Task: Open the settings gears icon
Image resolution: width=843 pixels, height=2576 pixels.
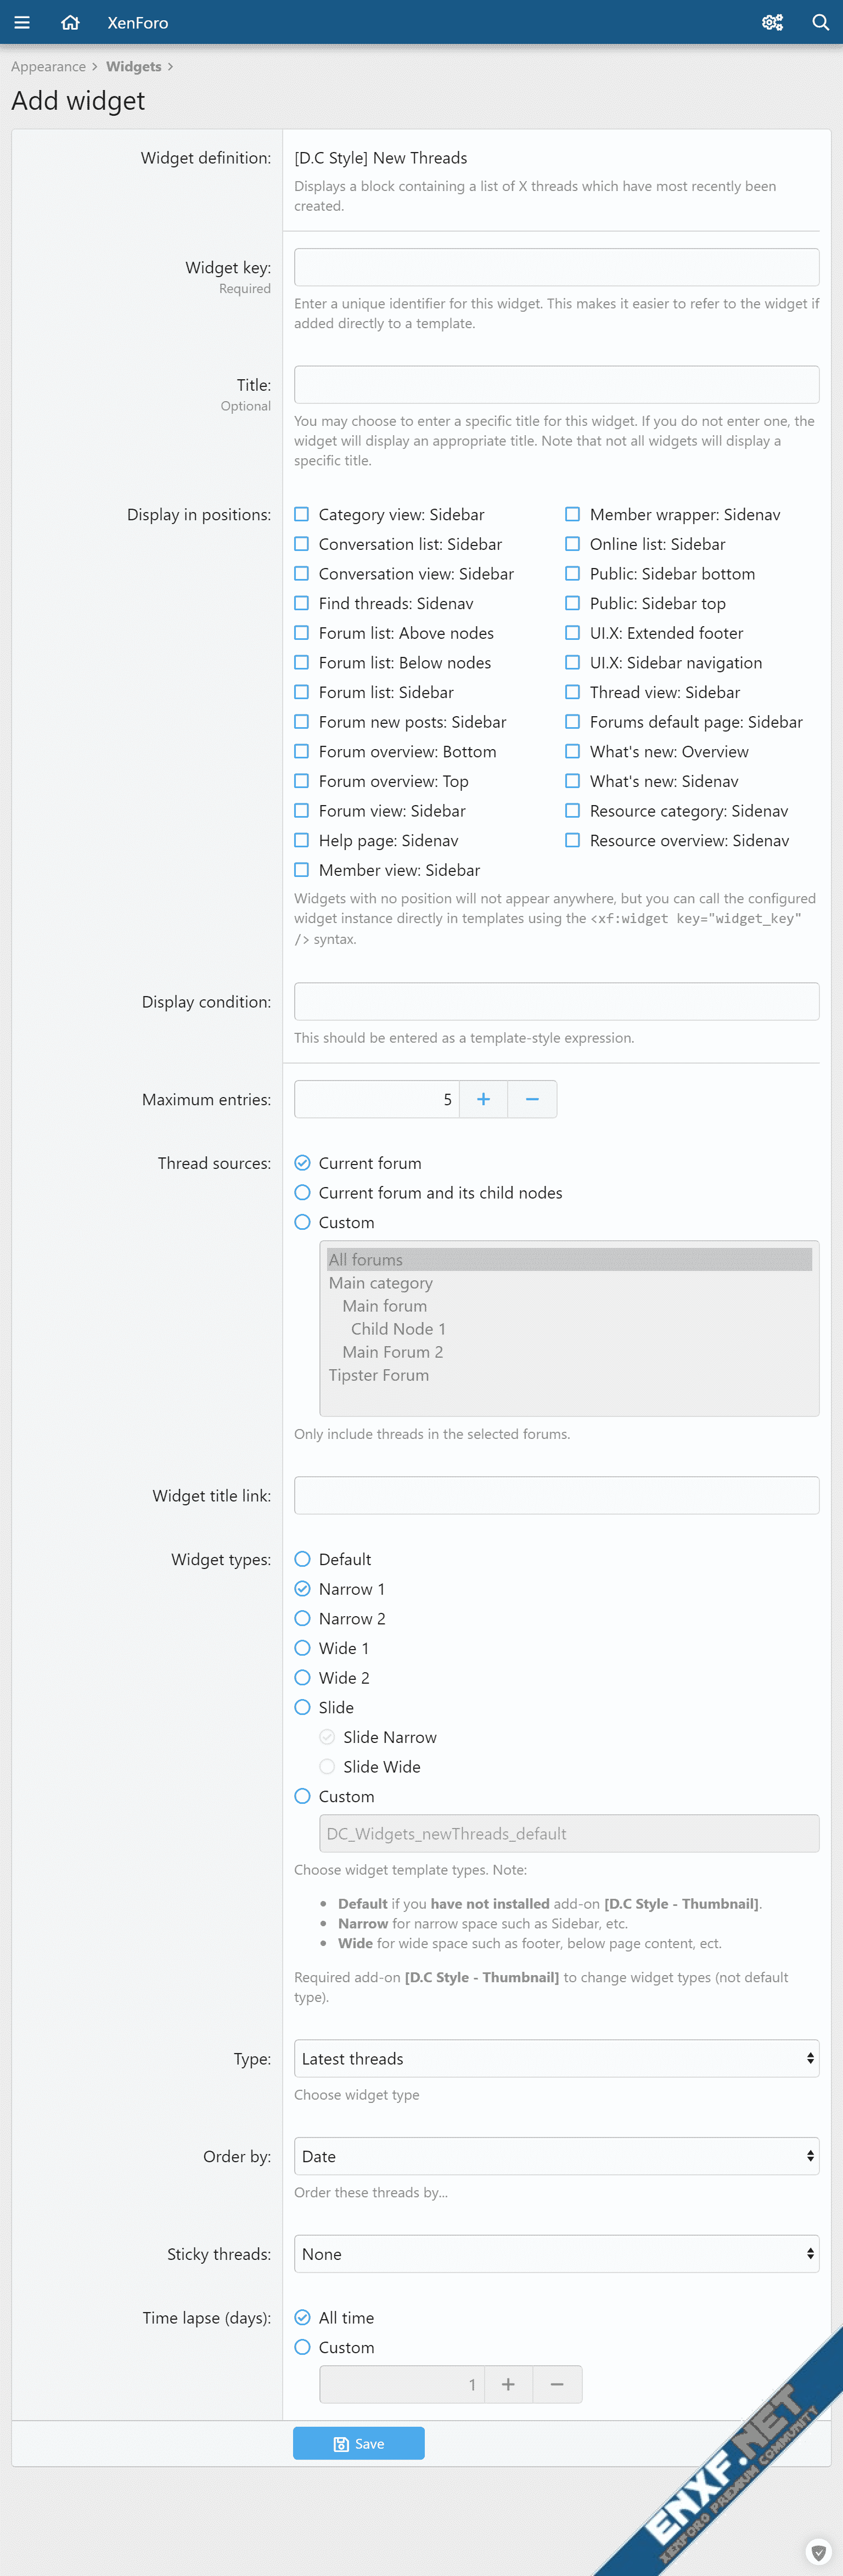Action: click(772, 22)
